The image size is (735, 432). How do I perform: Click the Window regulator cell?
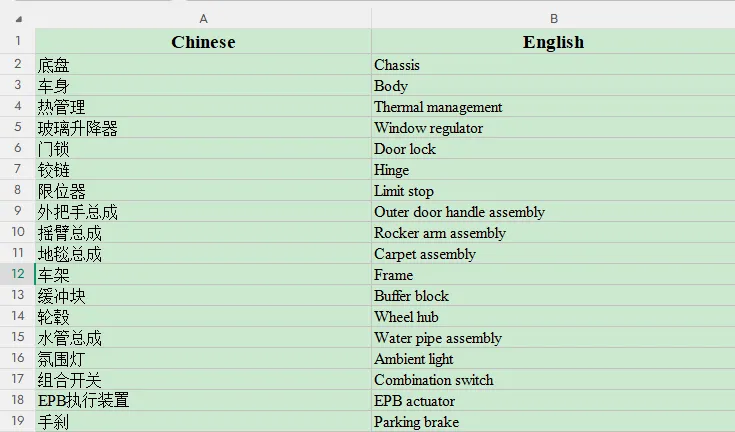point(553,127)
